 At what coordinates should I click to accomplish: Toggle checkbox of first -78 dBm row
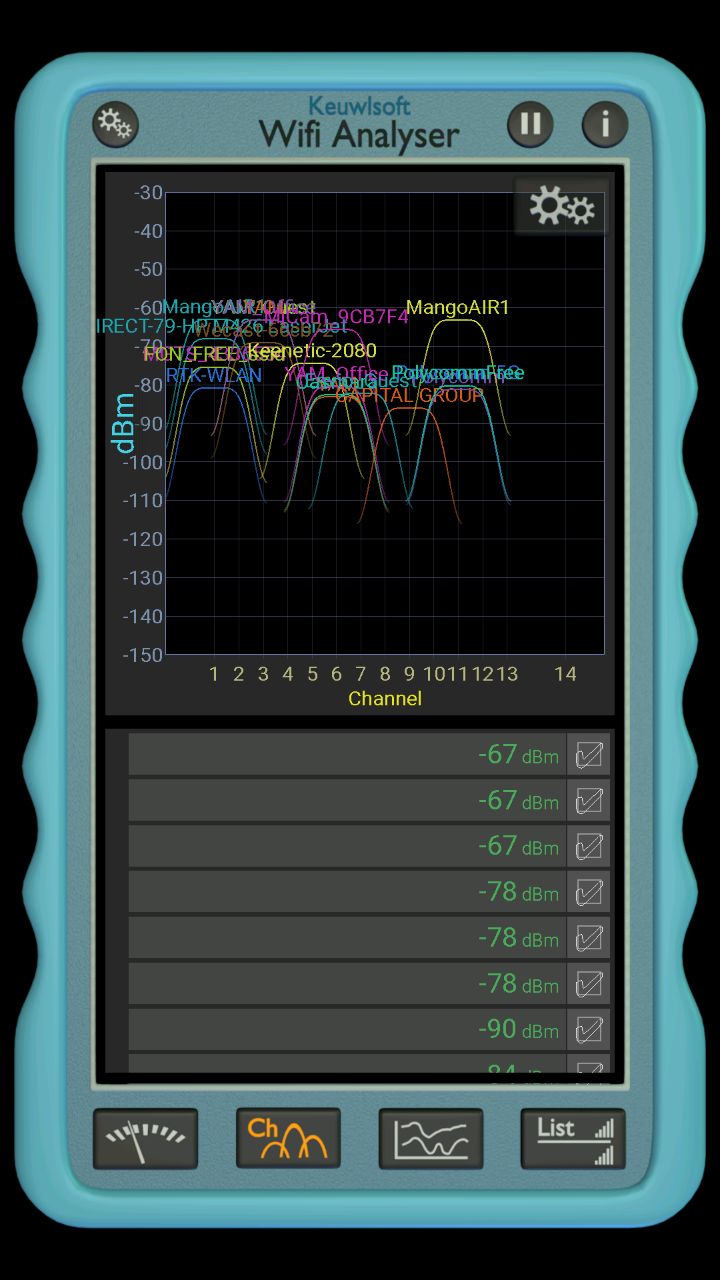(589, 892)
